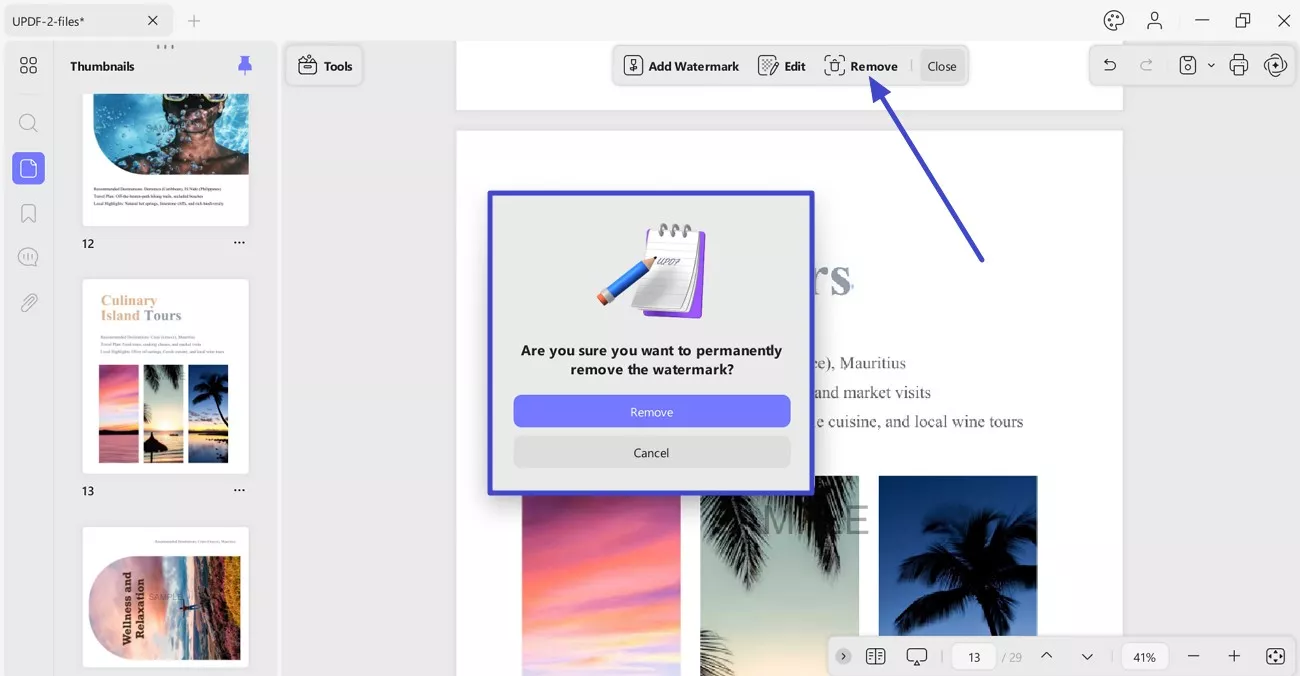Viewport: 1300px width, 676px height.
Task: Open the Tools menu button
Action: tap(325, 66)
